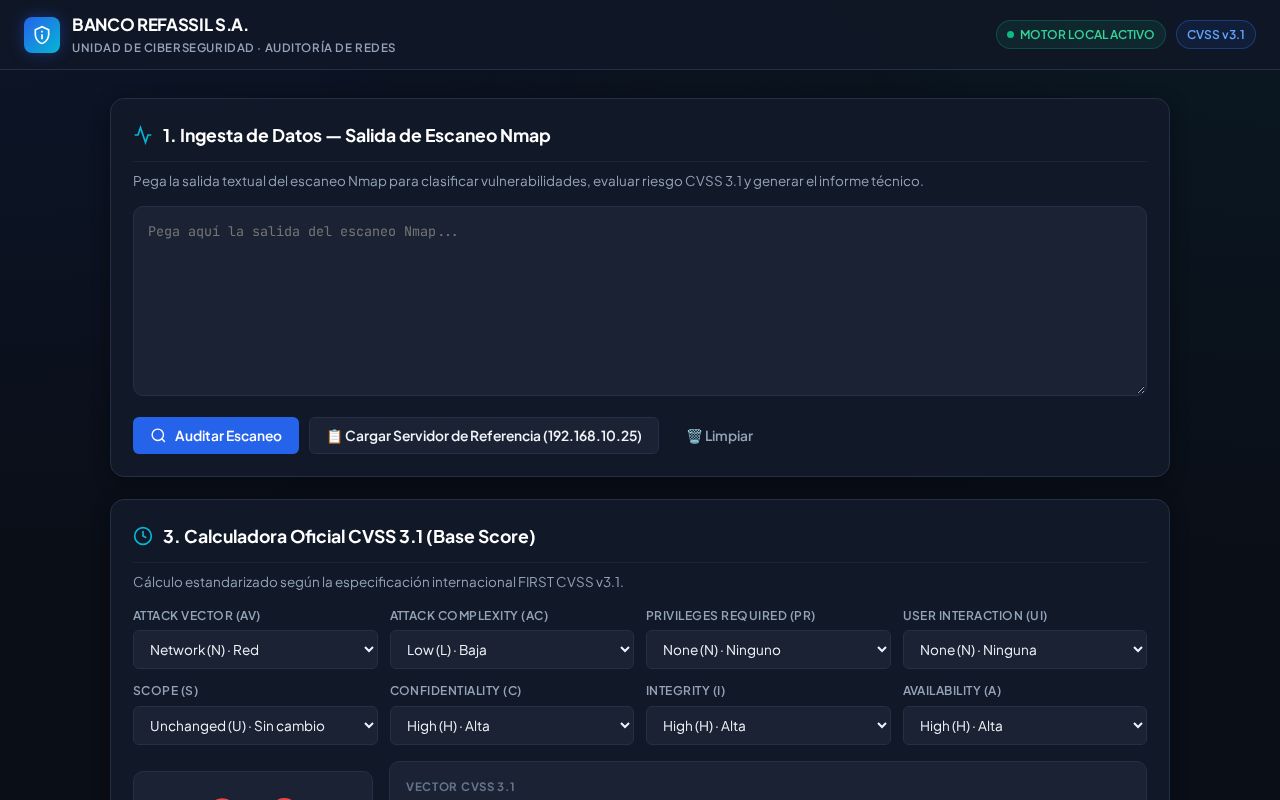
Task: Click the pulse icon beside Ingesta de Datos
Action: pos(143,135)
